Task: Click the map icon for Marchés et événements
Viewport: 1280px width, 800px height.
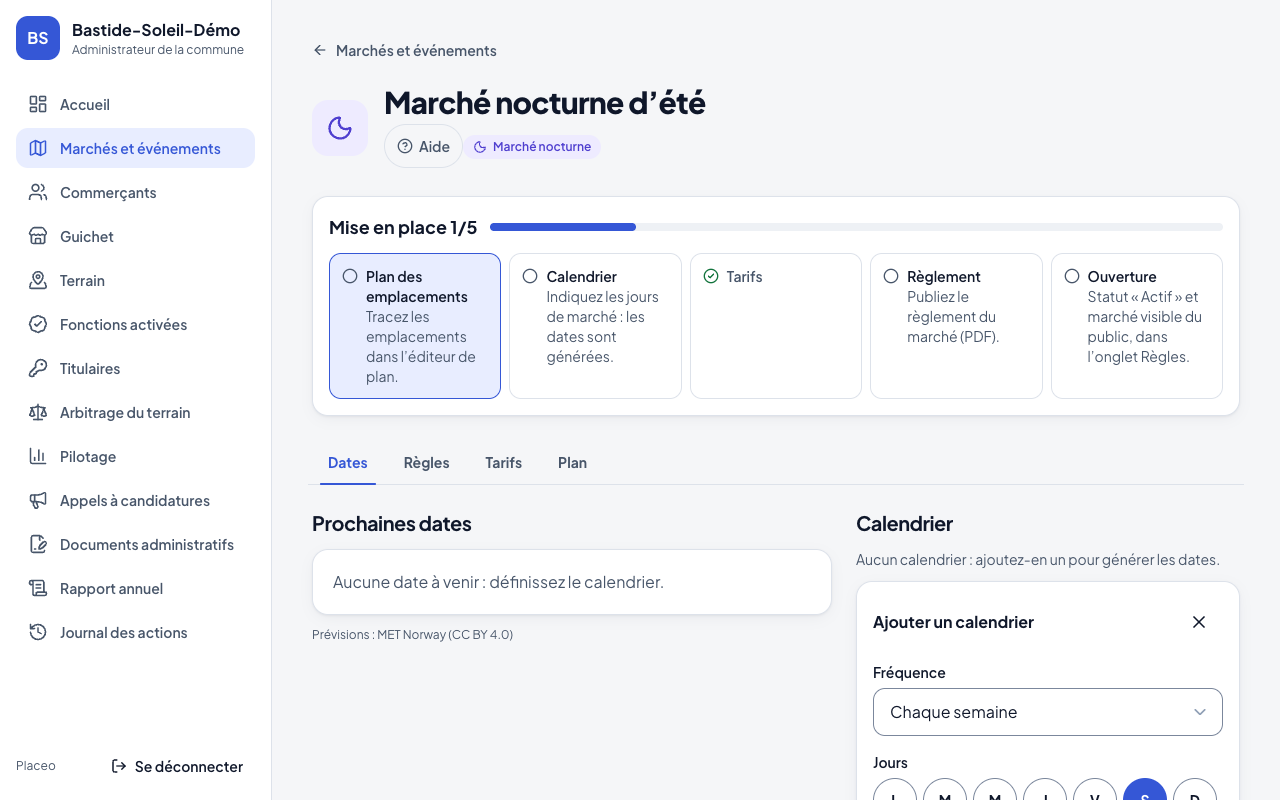Action: [38, 148]
